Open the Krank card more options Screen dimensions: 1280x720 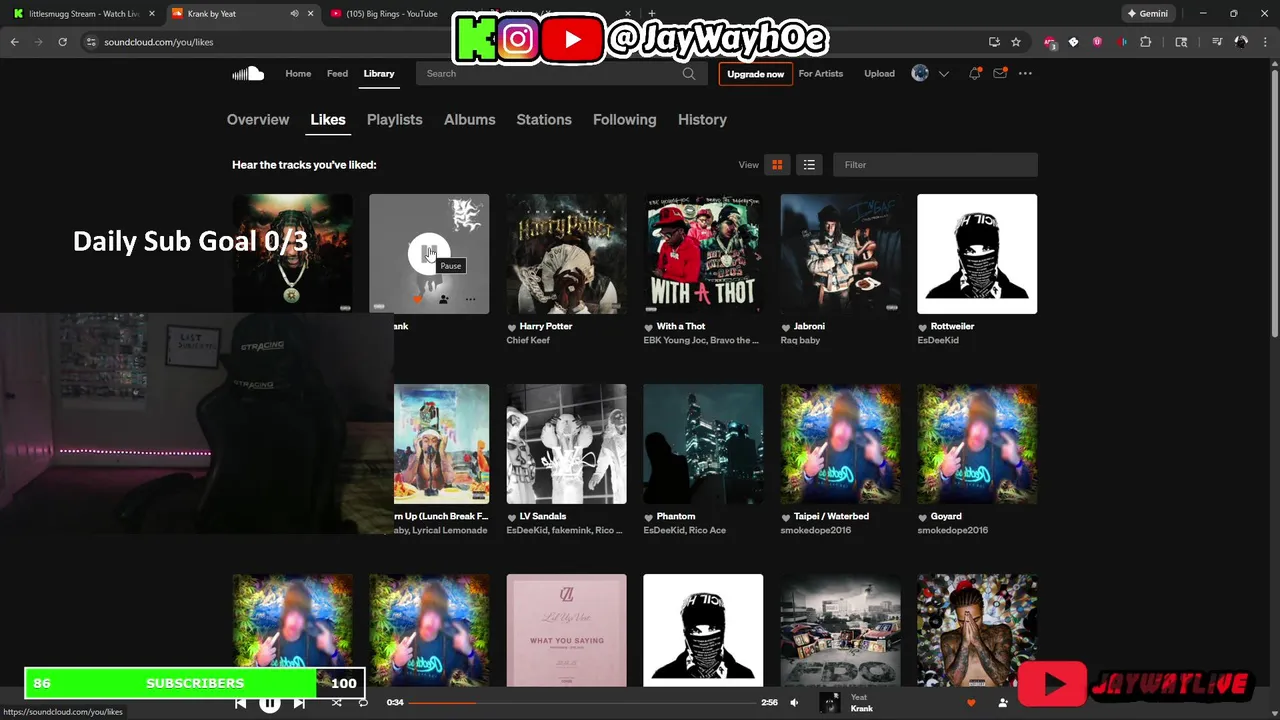(x=470, y=299)
